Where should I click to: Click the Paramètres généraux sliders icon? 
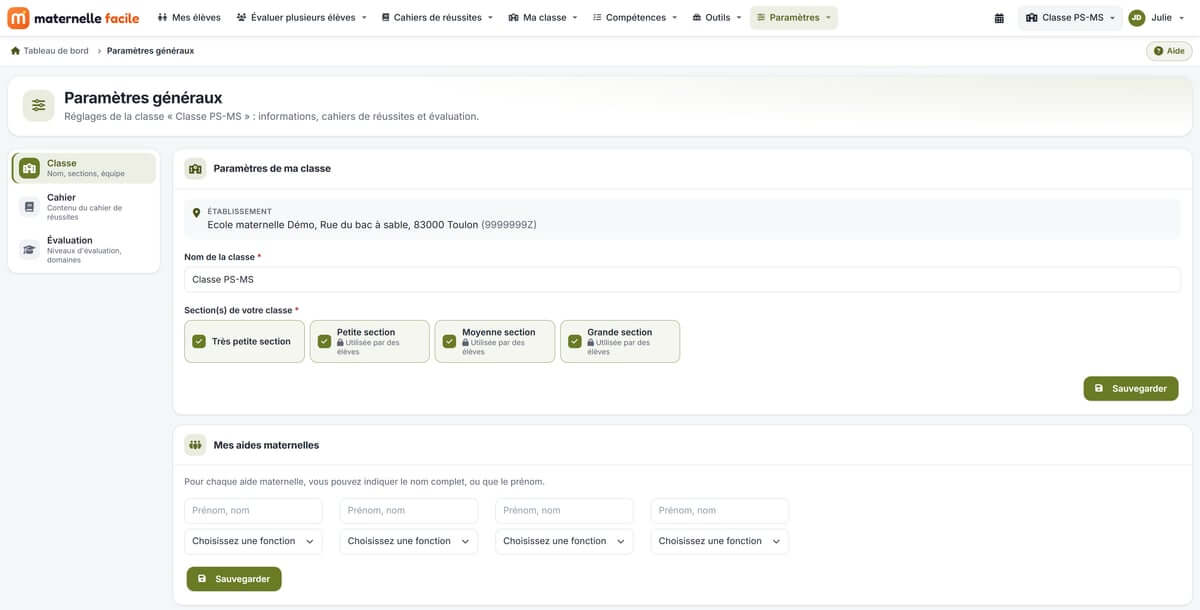(x=38, y=105)
